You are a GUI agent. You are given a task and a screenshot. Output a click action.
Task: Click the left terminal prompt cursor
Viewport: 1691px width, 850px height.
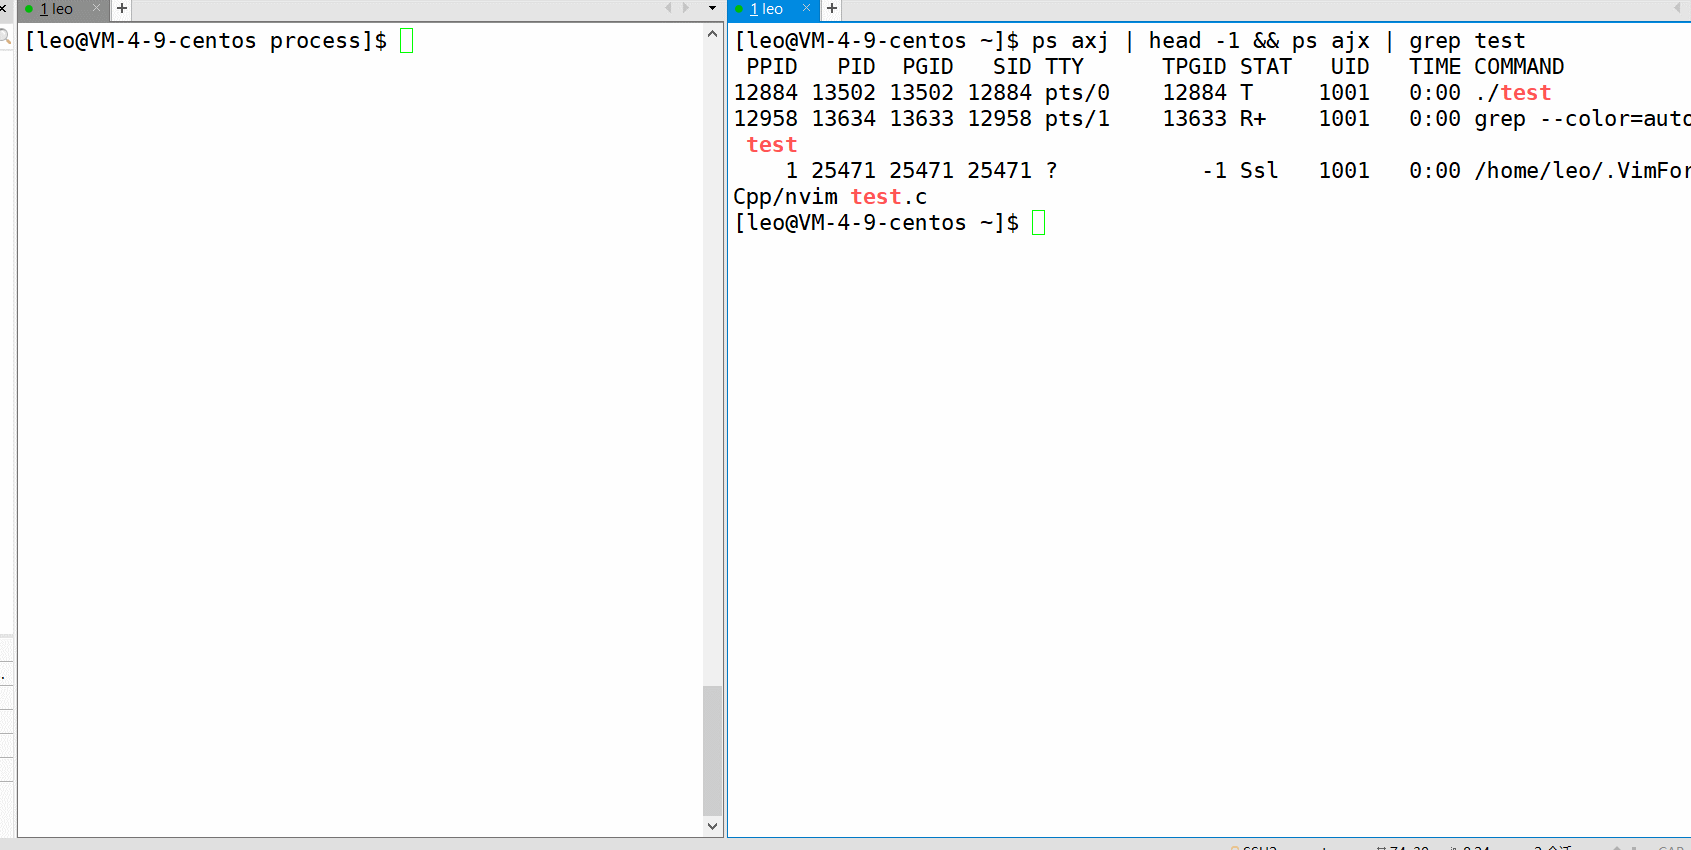pos(406,41)
